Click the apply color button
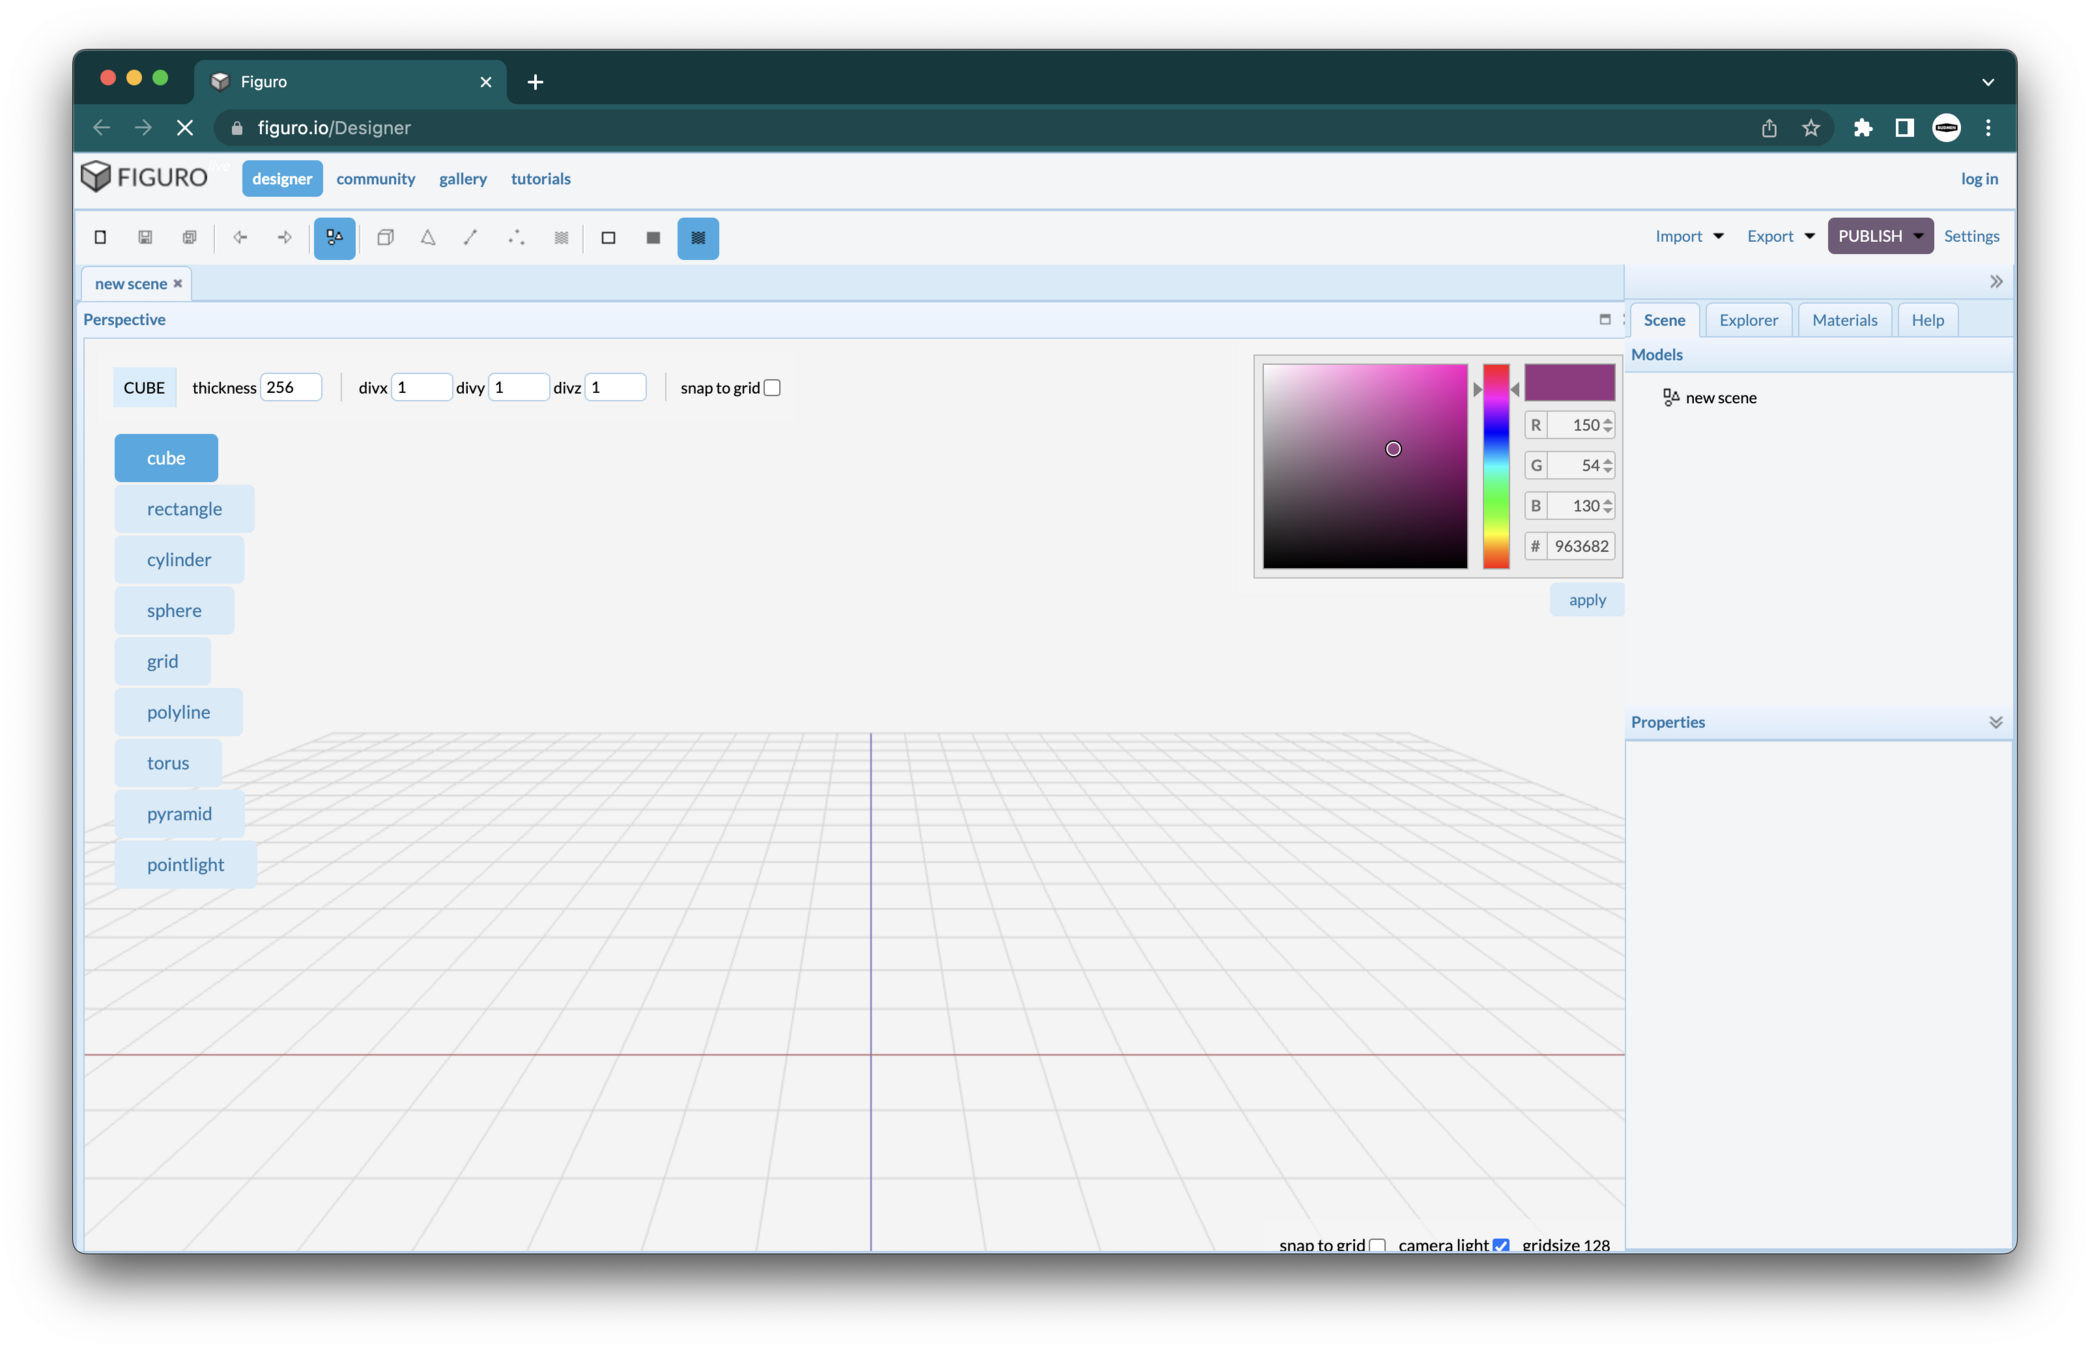Image resolution: width=2090 pixels, height=1350 pixels. [x=1587, y=600]
